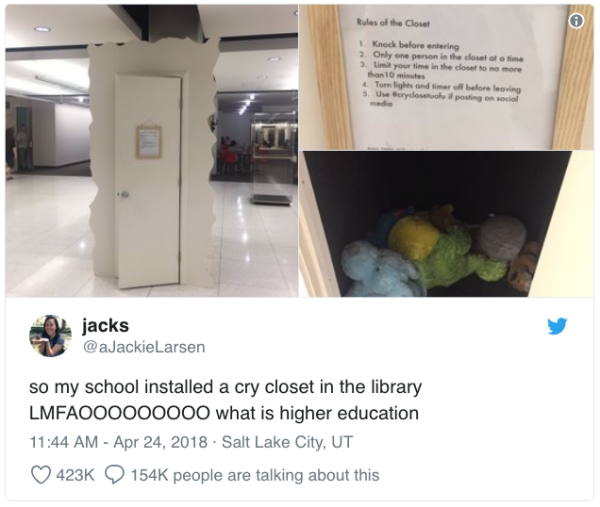The image size is (600, 507).
Task: Open the jacks profile avatar picture
Action: (x=51, y=336)
